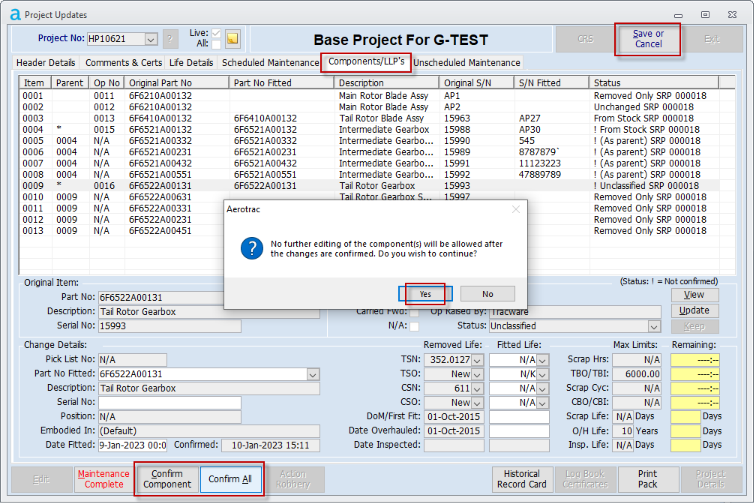Open Scheduled Maintenance tab
754x503 pixels.
[x=270, y=63]
